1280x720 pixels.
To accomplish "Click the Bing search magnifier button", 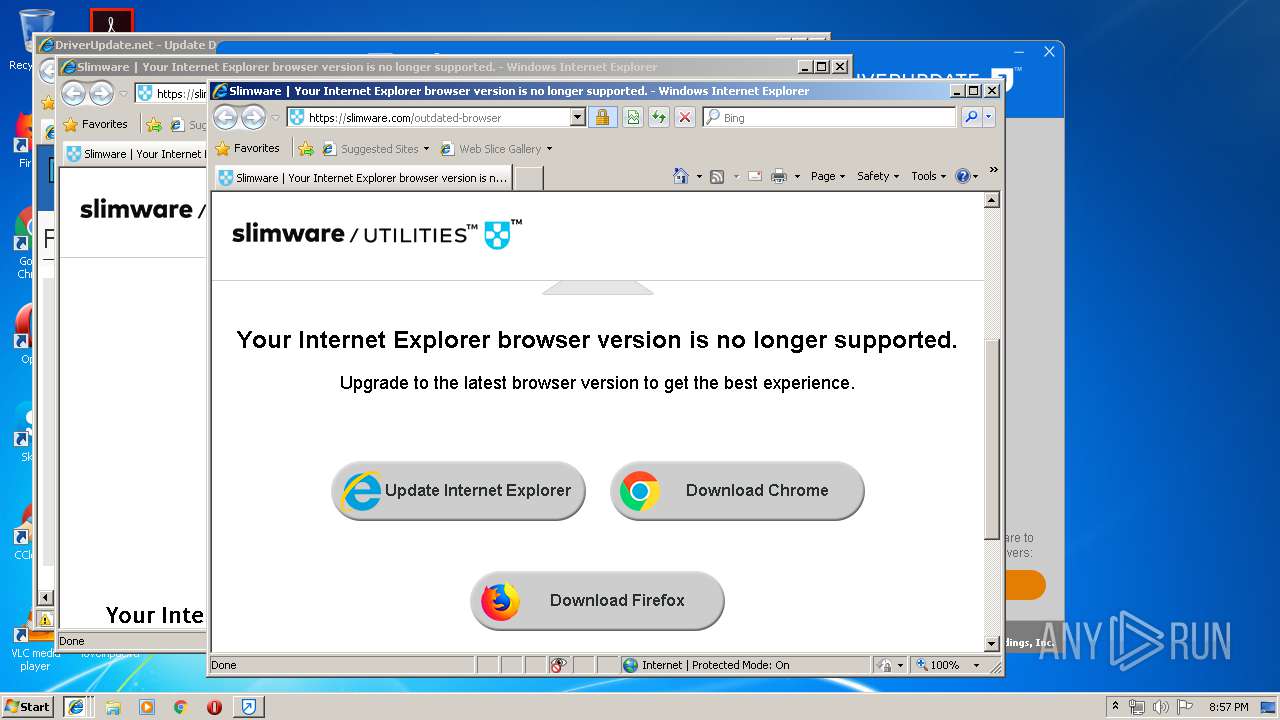I will [970, 117].
